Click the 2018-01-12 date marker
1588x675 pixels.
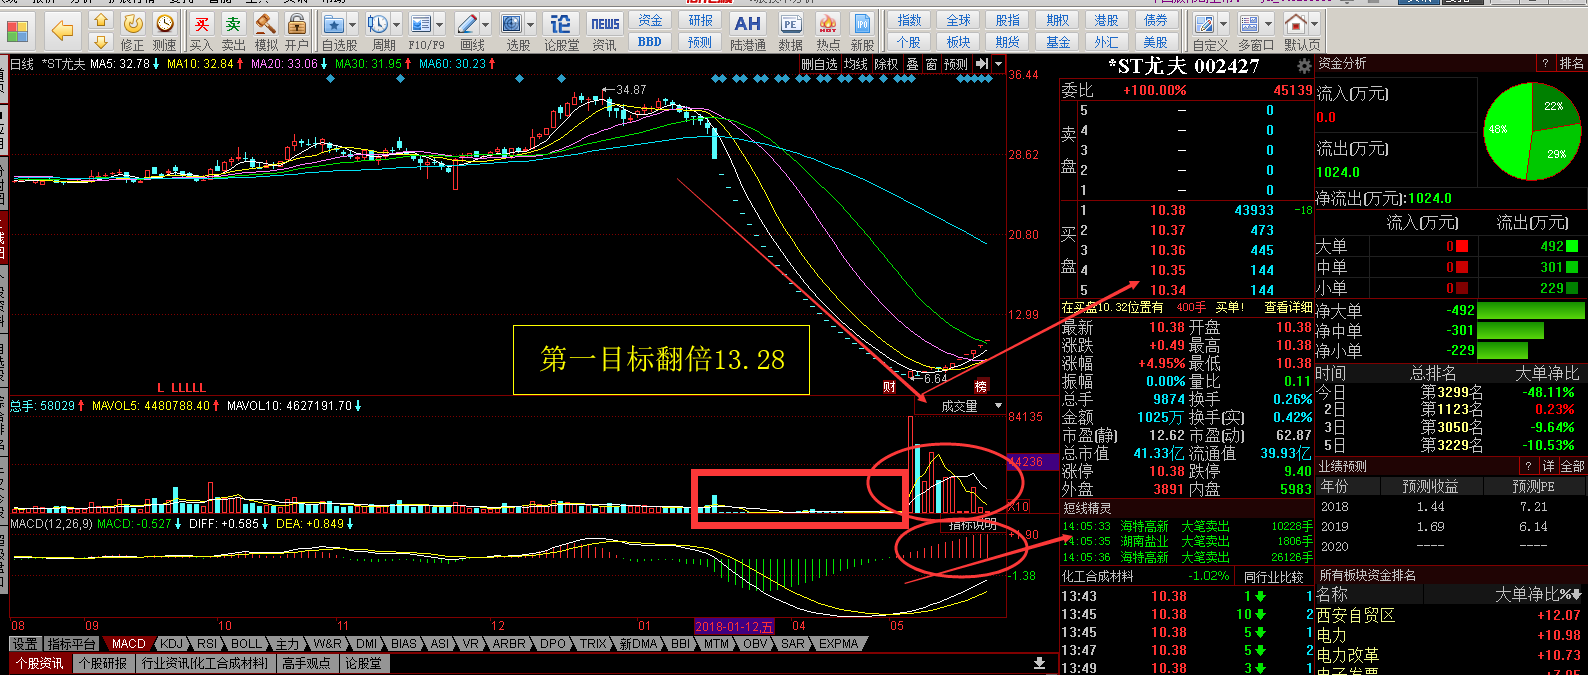click(735, 627)
